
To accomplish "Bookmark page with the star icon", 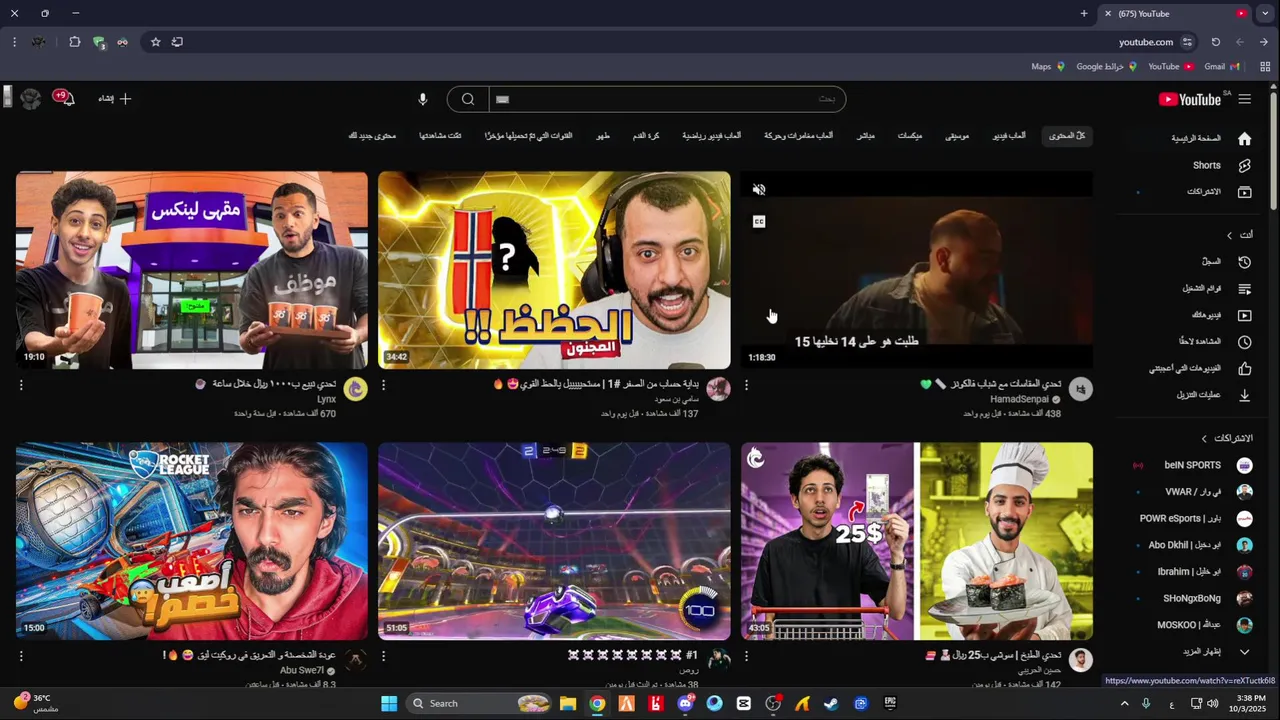I will tap(155, 42).
